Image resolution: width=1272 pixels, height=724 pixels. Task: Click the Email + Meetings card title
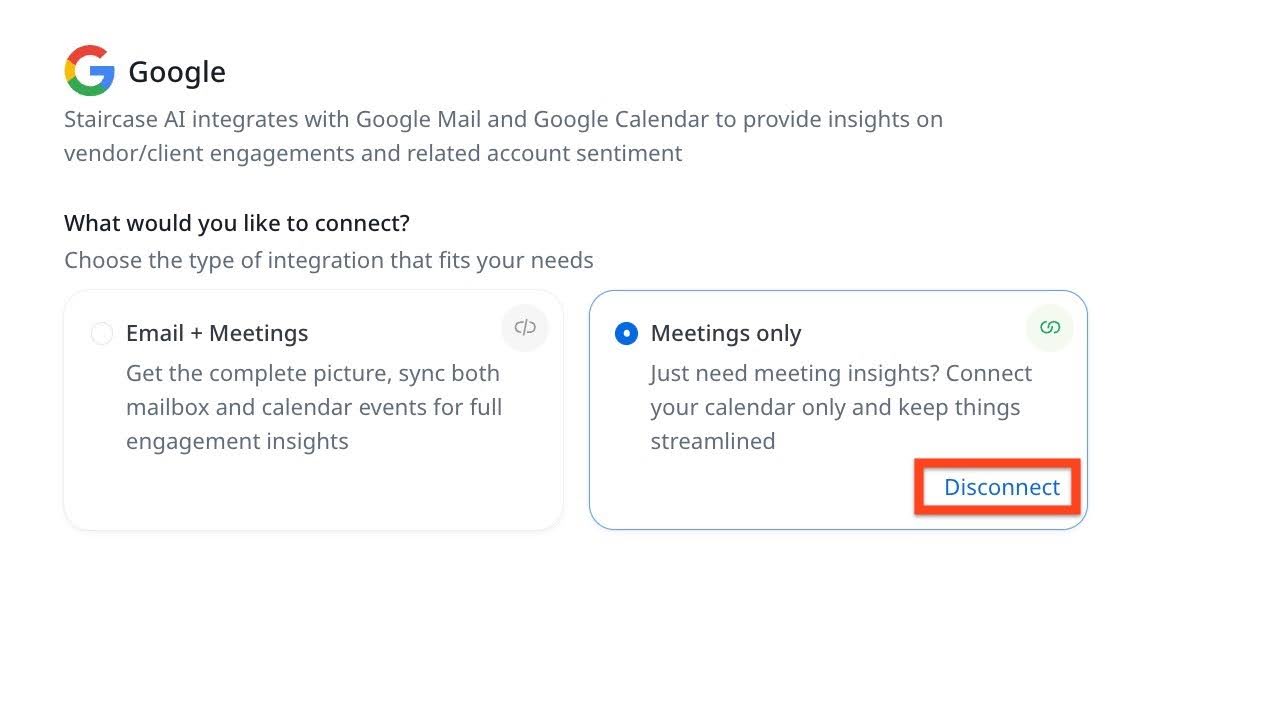point(217,333)
